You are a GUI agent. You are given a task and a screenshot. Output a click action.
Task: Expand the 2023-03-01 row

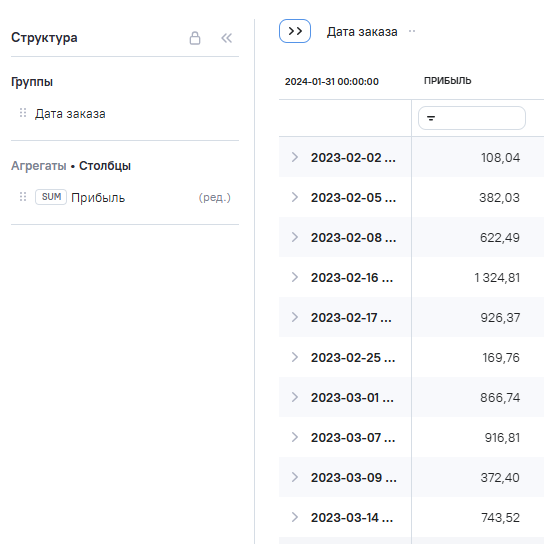point(295,397)
